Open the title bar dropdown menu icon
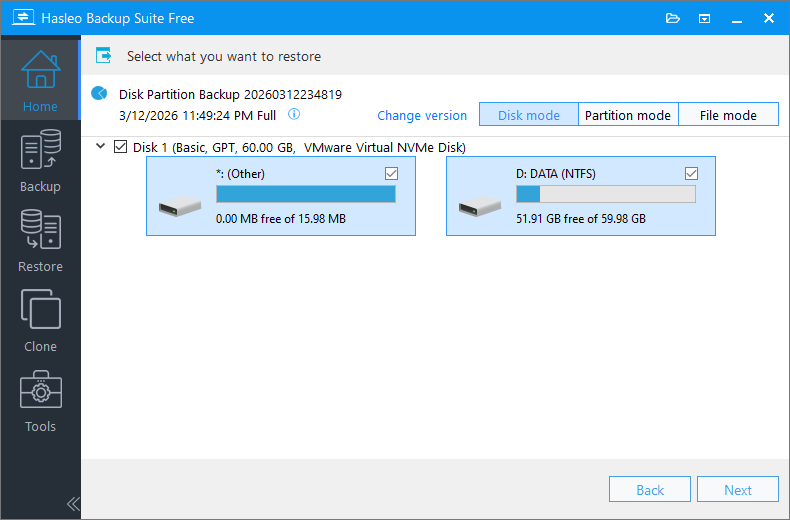 [x=704, y=19]
